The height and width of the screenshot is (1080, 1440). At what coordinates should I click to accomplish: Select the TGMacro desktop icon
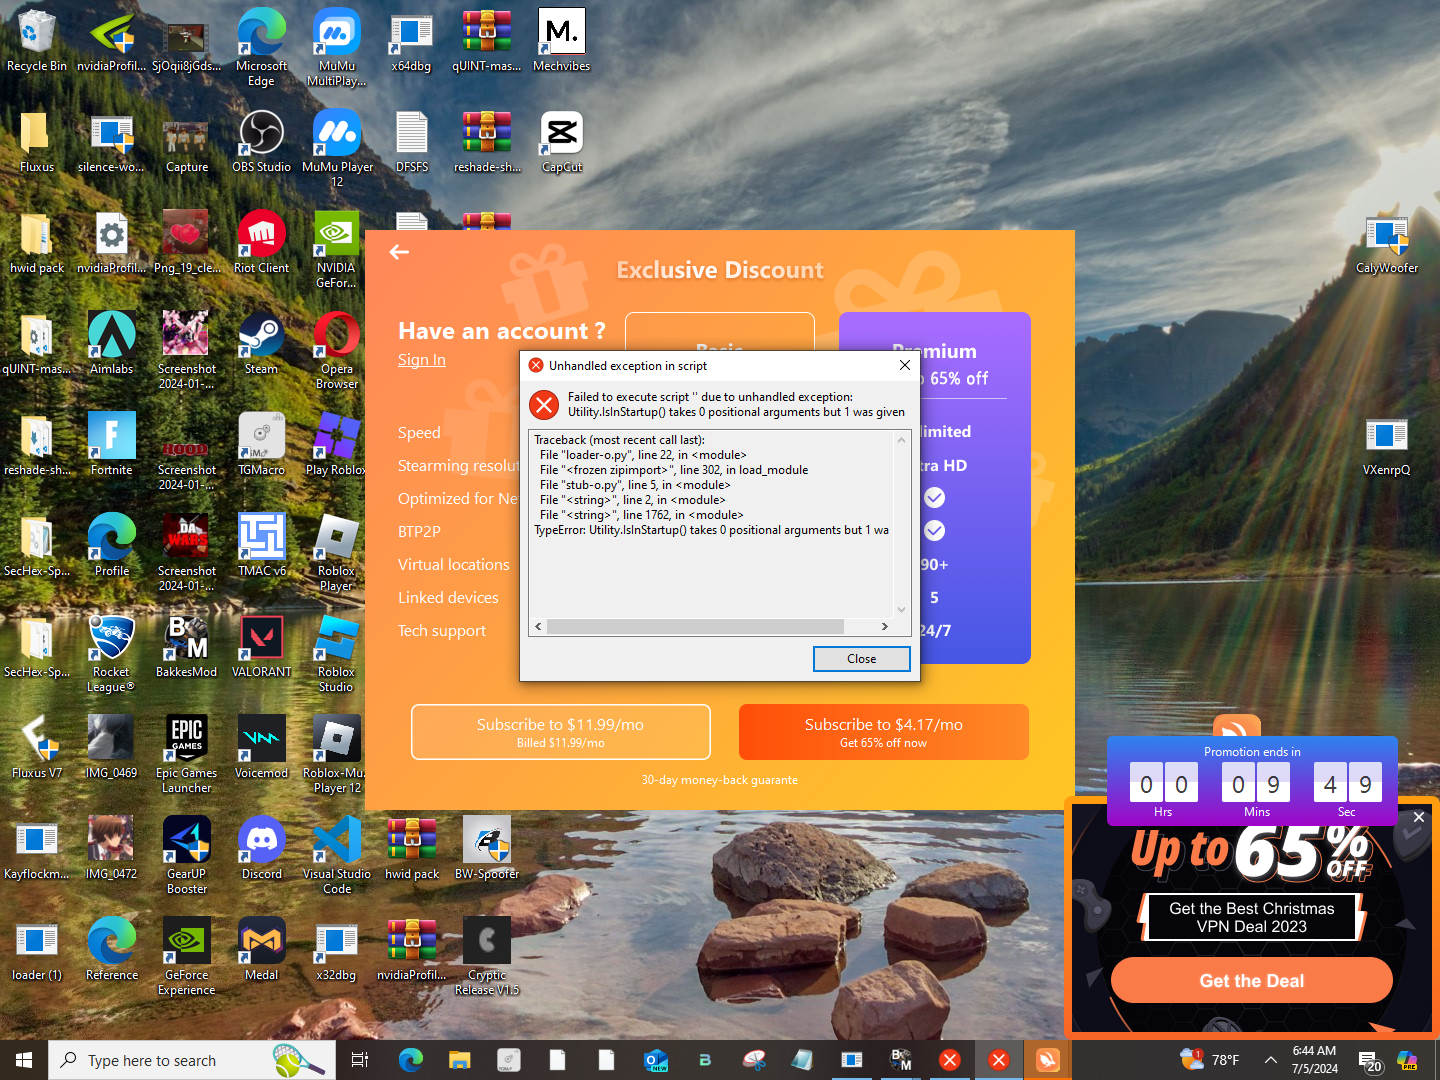click(x=261, y=446)
